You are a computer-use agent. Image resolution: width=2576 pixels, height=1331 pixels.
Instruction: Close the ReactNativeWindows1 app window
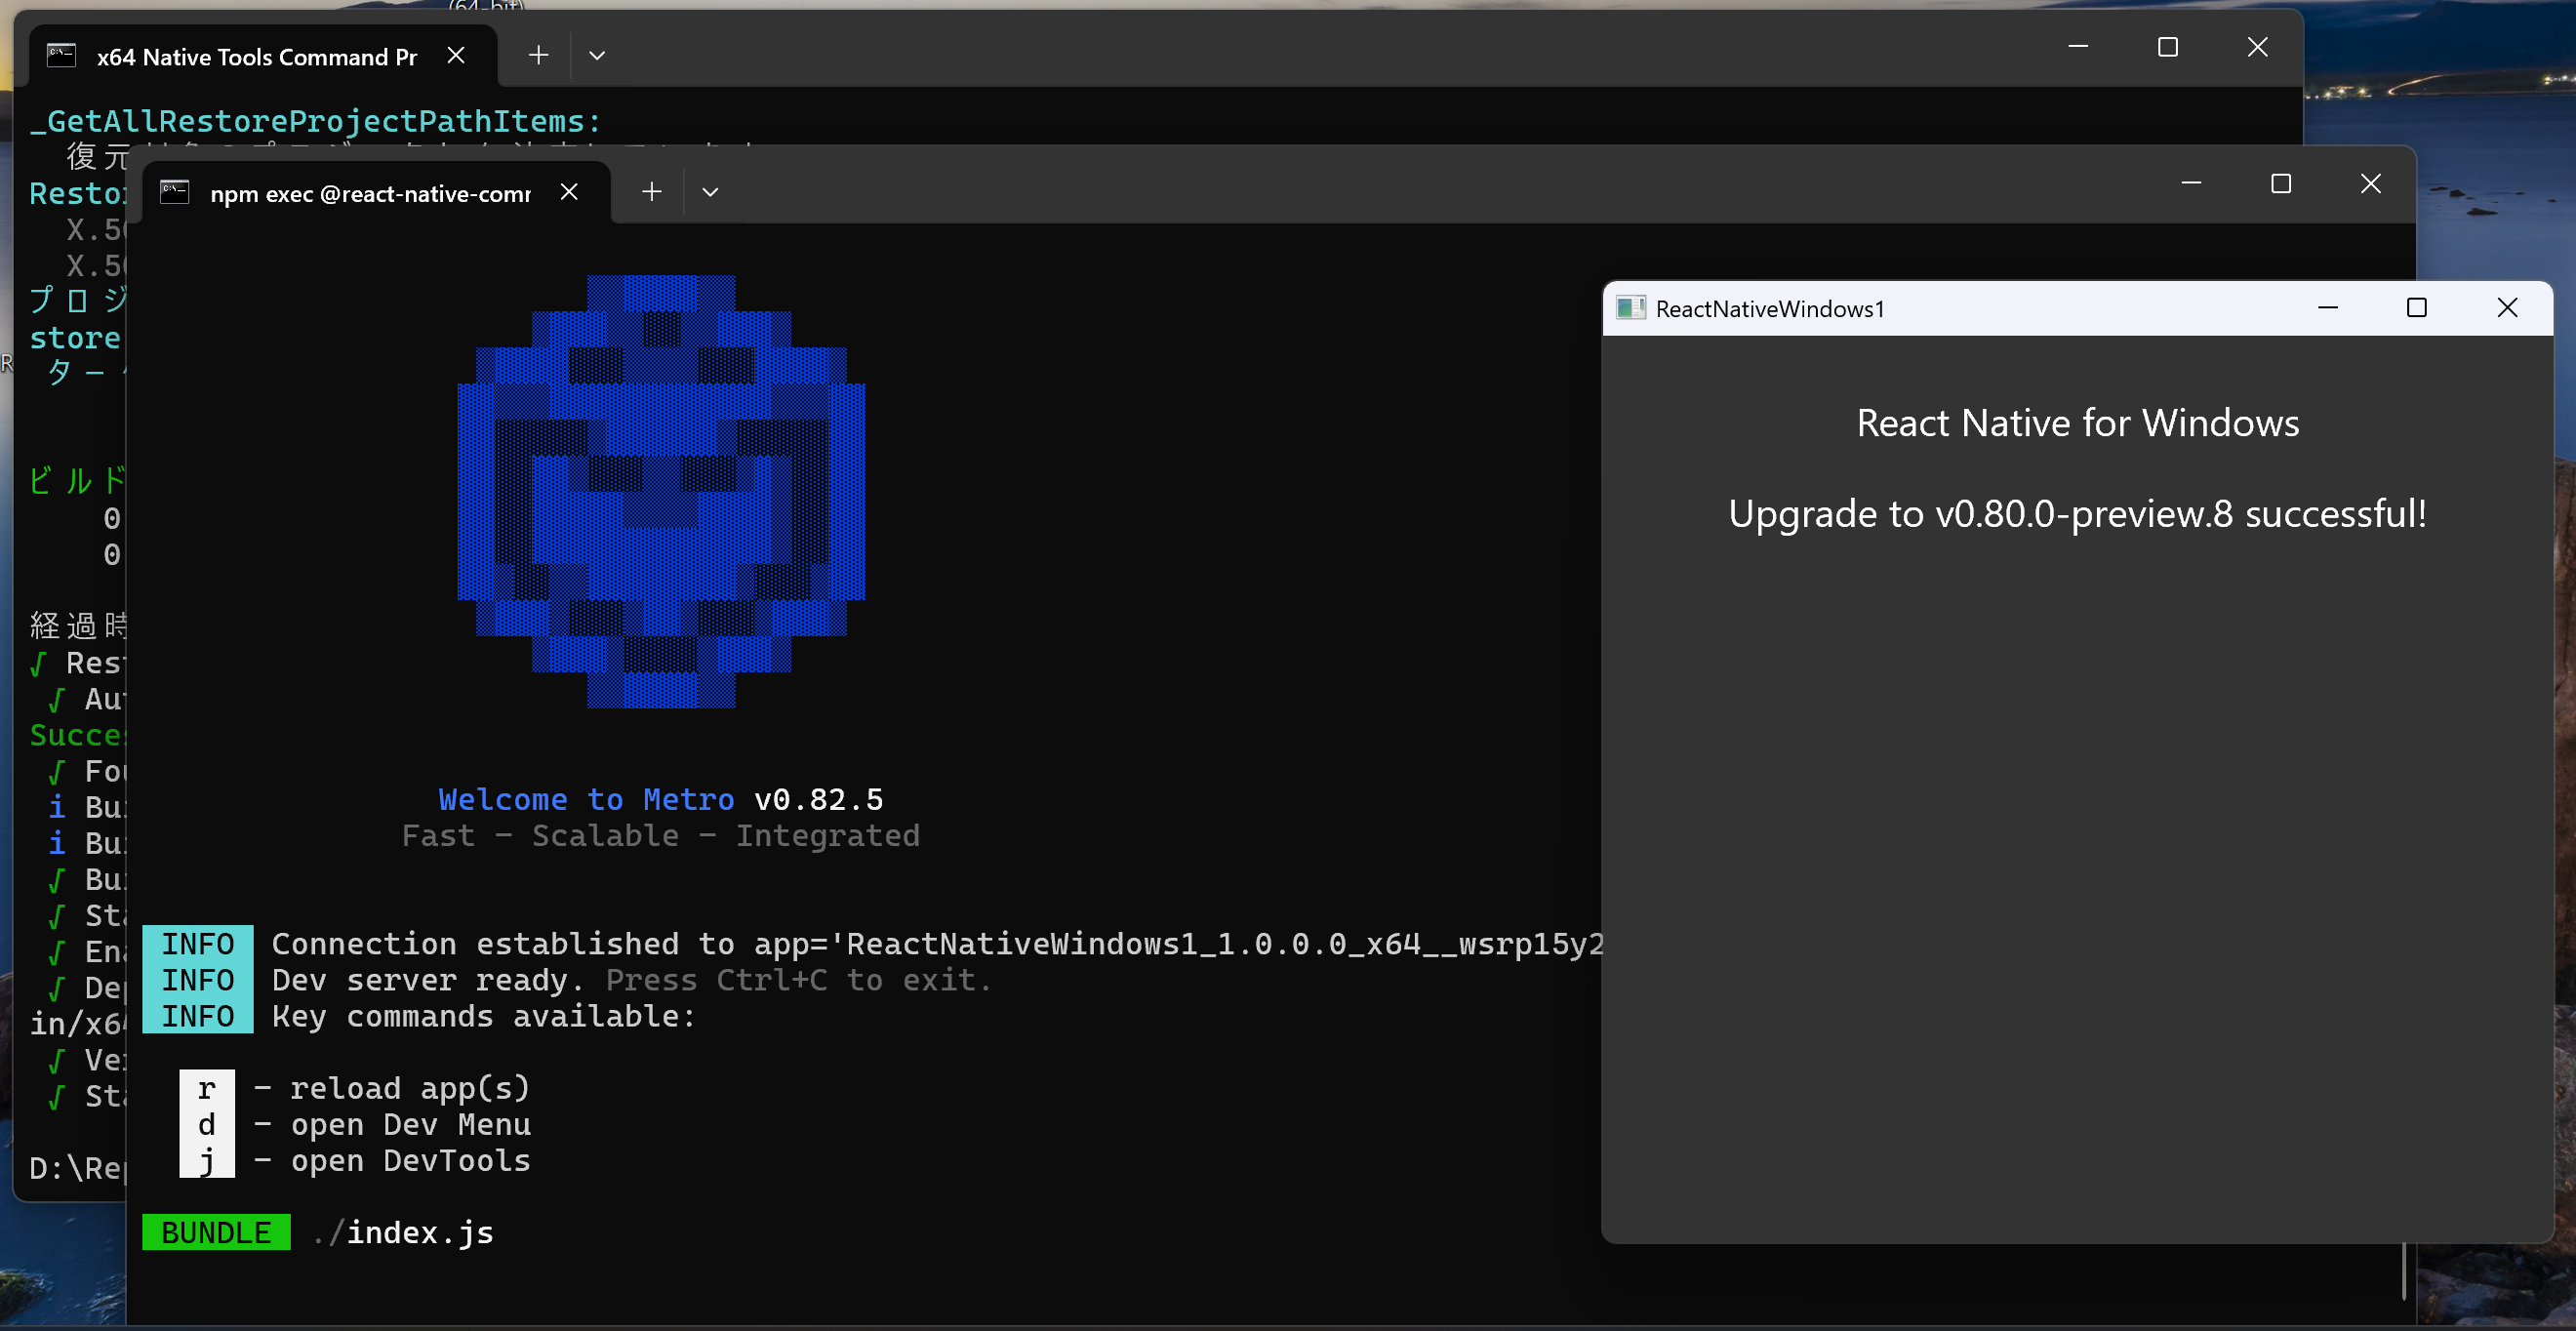point(2507,308)
